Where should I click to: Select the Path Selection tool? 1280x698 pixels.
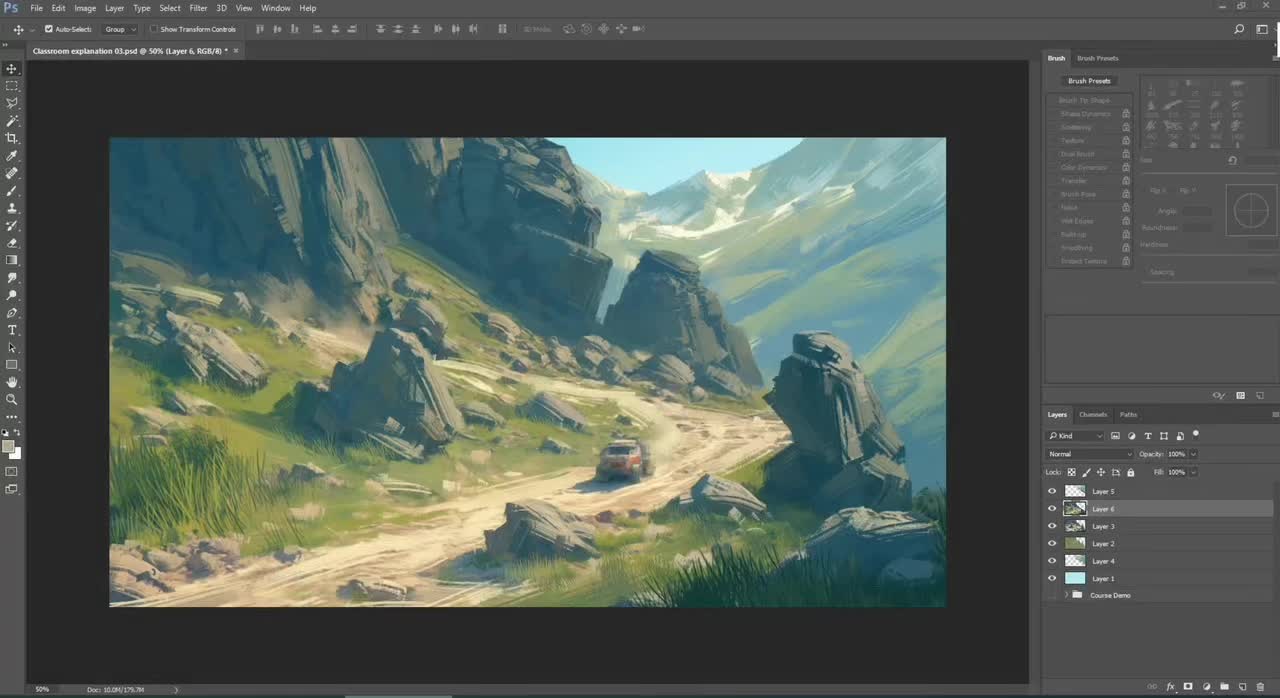pyautogui.click(x=12, y=347)
